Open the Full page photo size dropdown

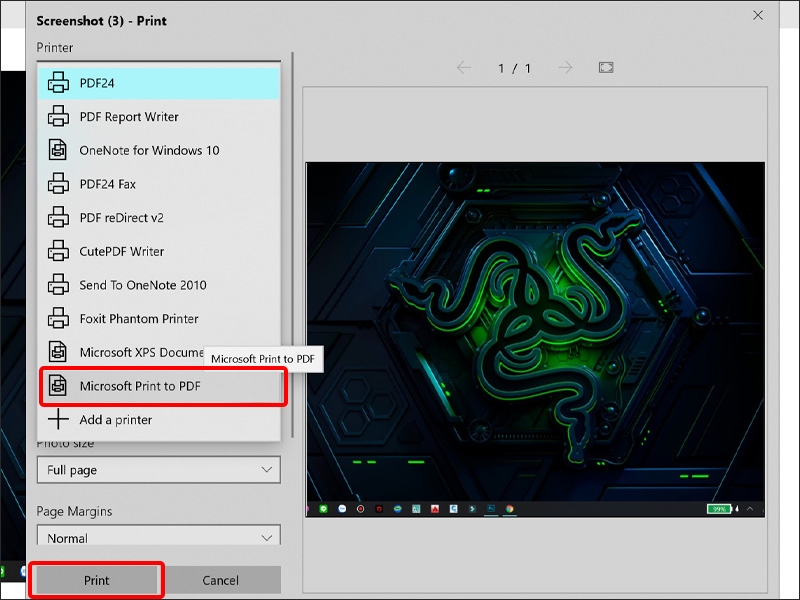click(x=159, y=470)
